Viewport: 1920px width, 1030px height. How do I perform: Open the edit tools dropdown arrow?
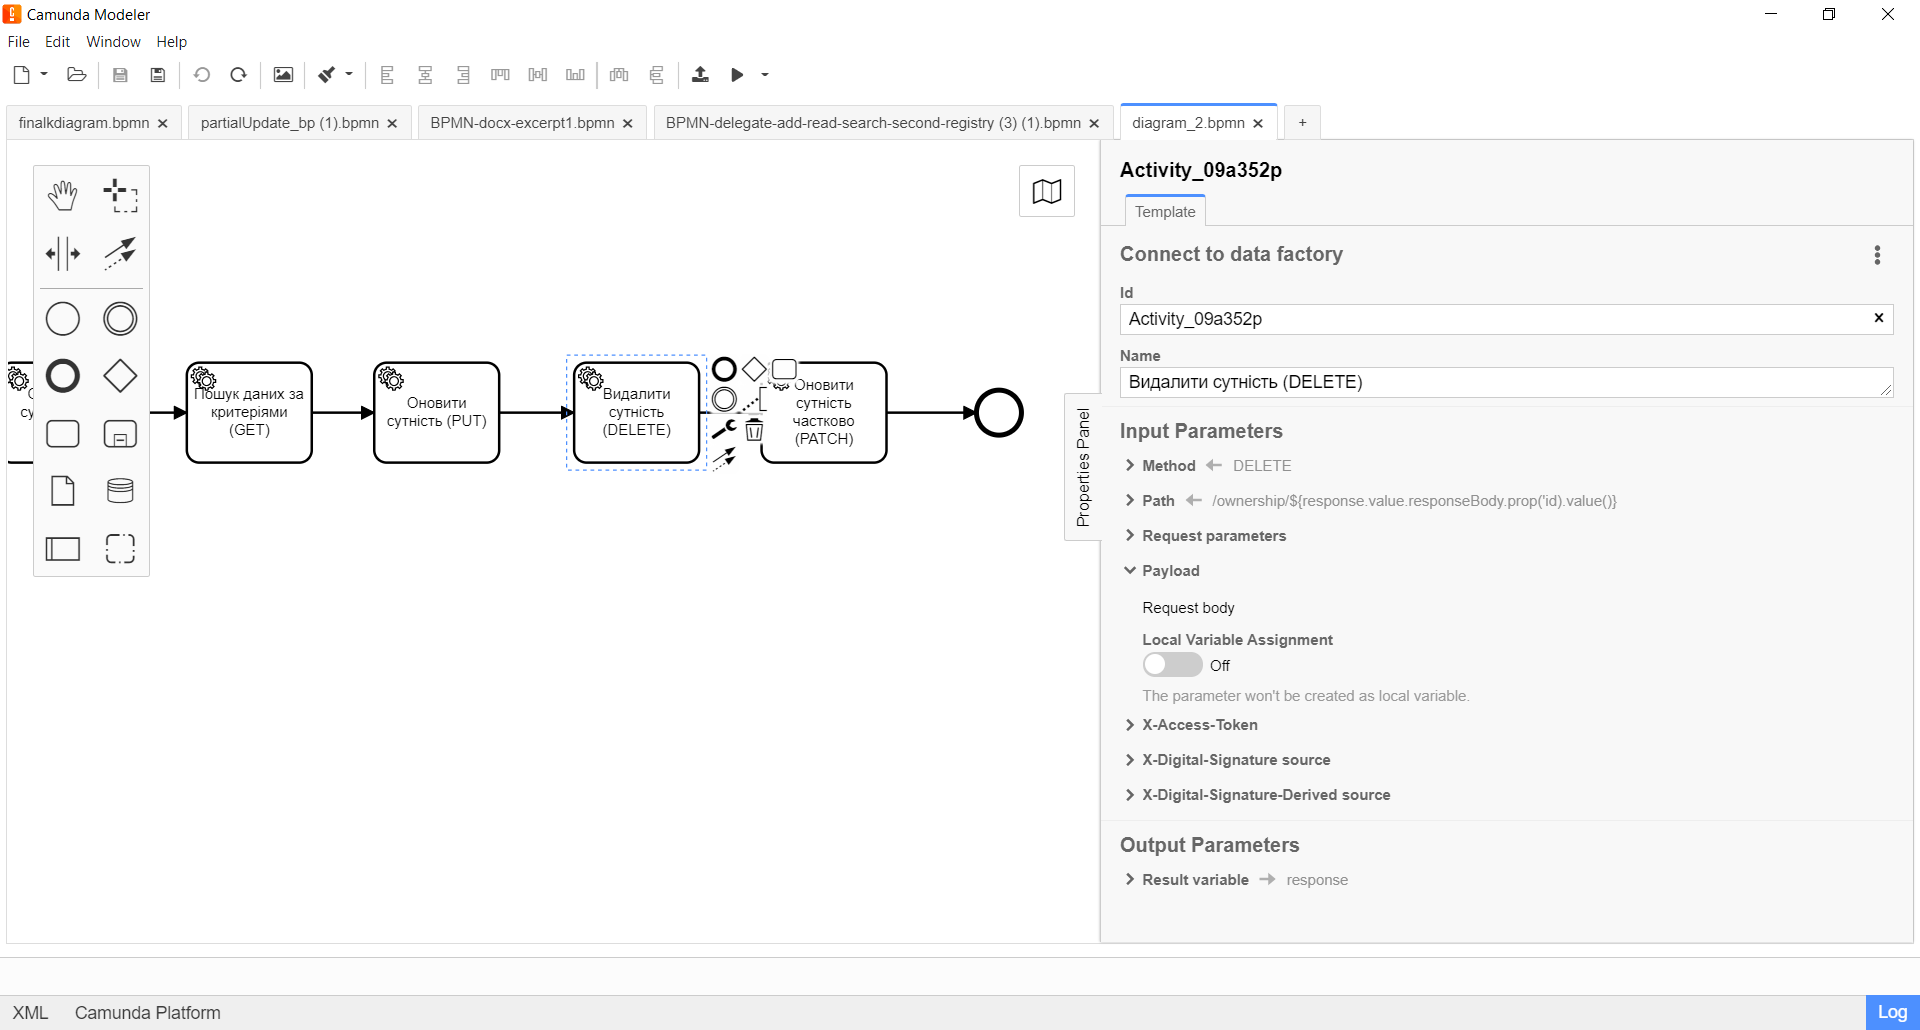pos(349,75)
